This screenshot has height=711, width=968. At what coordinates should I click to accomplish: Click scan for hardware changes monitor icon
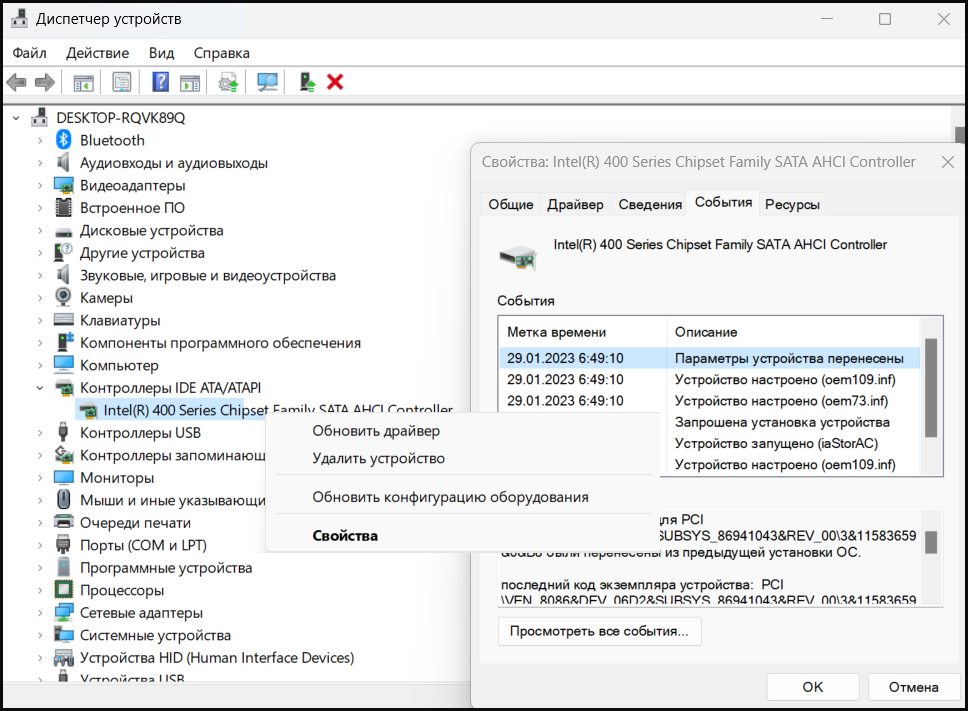(267, 82)
